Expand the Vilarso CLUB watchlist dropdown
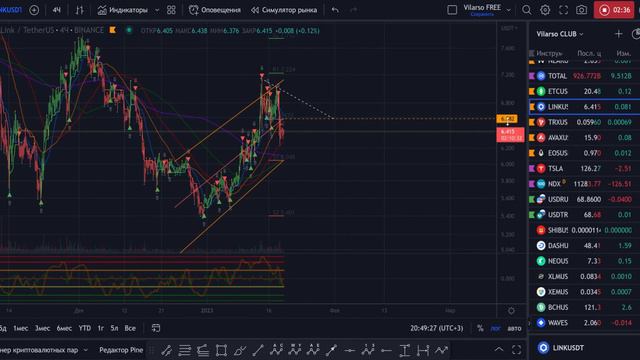Viewport: 640px width, 360px height. pos(560,34)
